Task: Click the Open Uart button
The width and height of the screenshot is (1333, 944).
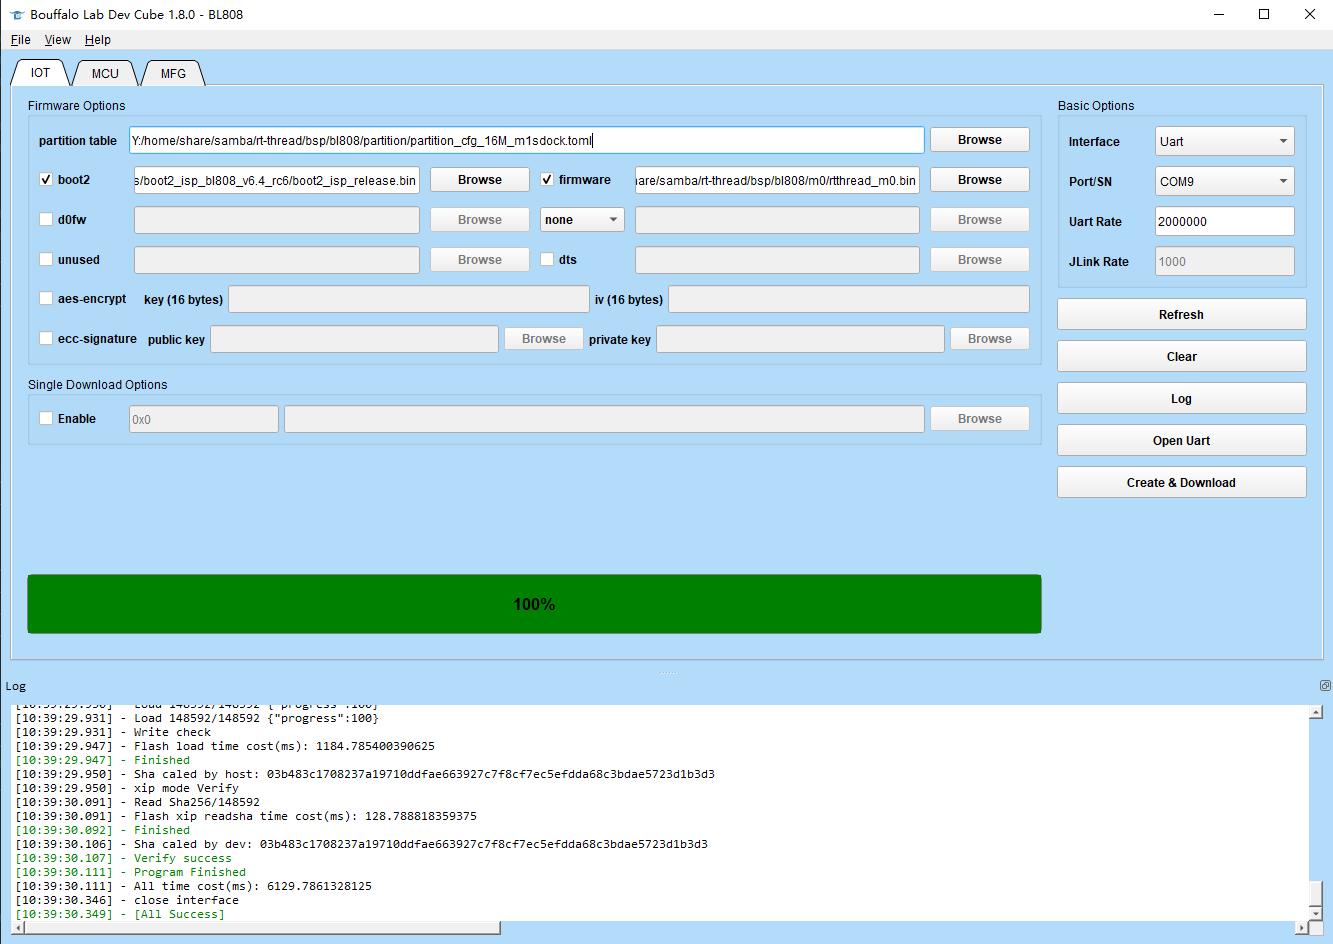Action: pyautogui.click(x=1181, y=441)
